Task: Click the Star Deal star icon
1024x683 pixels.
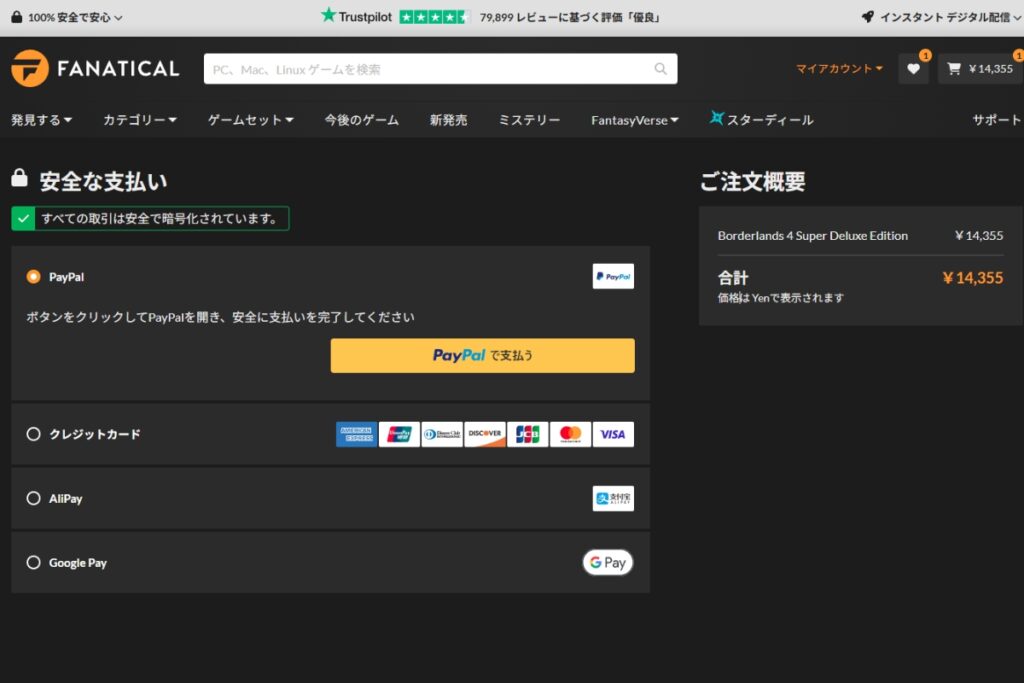Action: tap(716, 118)
